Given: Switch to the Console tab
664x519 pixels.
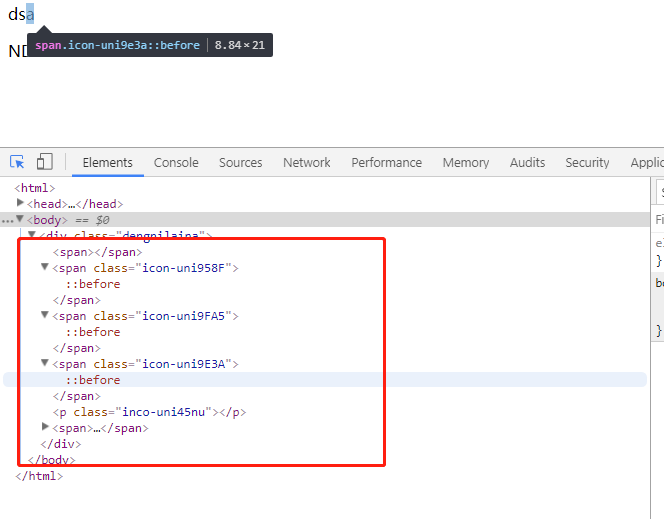Looking at the screenshot, I should (176, 163).
